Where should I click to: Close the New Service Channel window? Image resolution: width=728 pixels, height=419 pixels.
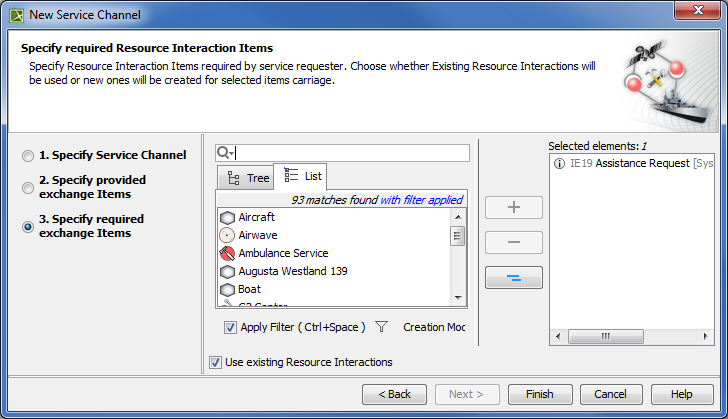(697, 10)
